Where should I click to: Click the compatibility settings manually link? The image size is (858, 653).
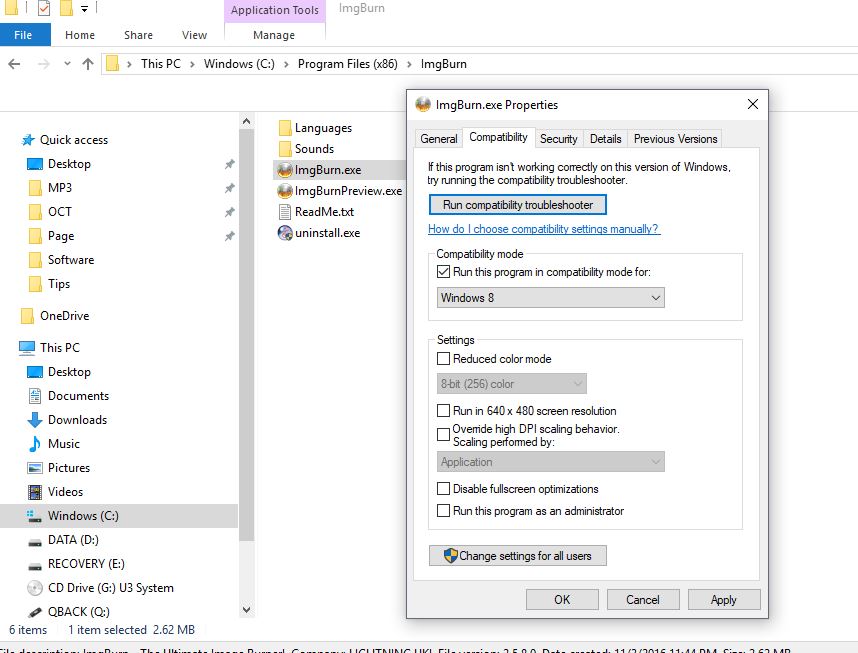click(543, 229)
